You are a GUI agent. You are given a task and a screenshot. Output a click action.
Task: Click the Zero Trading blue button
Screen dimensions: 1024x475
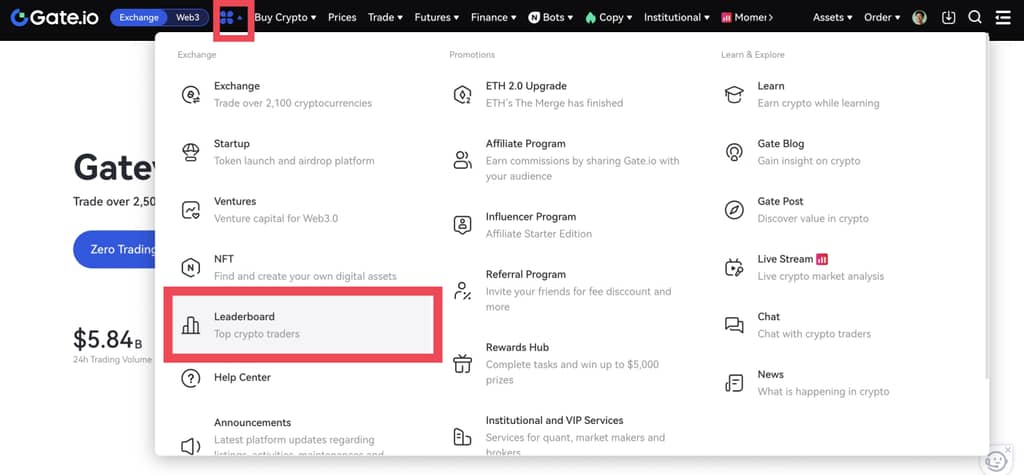point(114,249)
